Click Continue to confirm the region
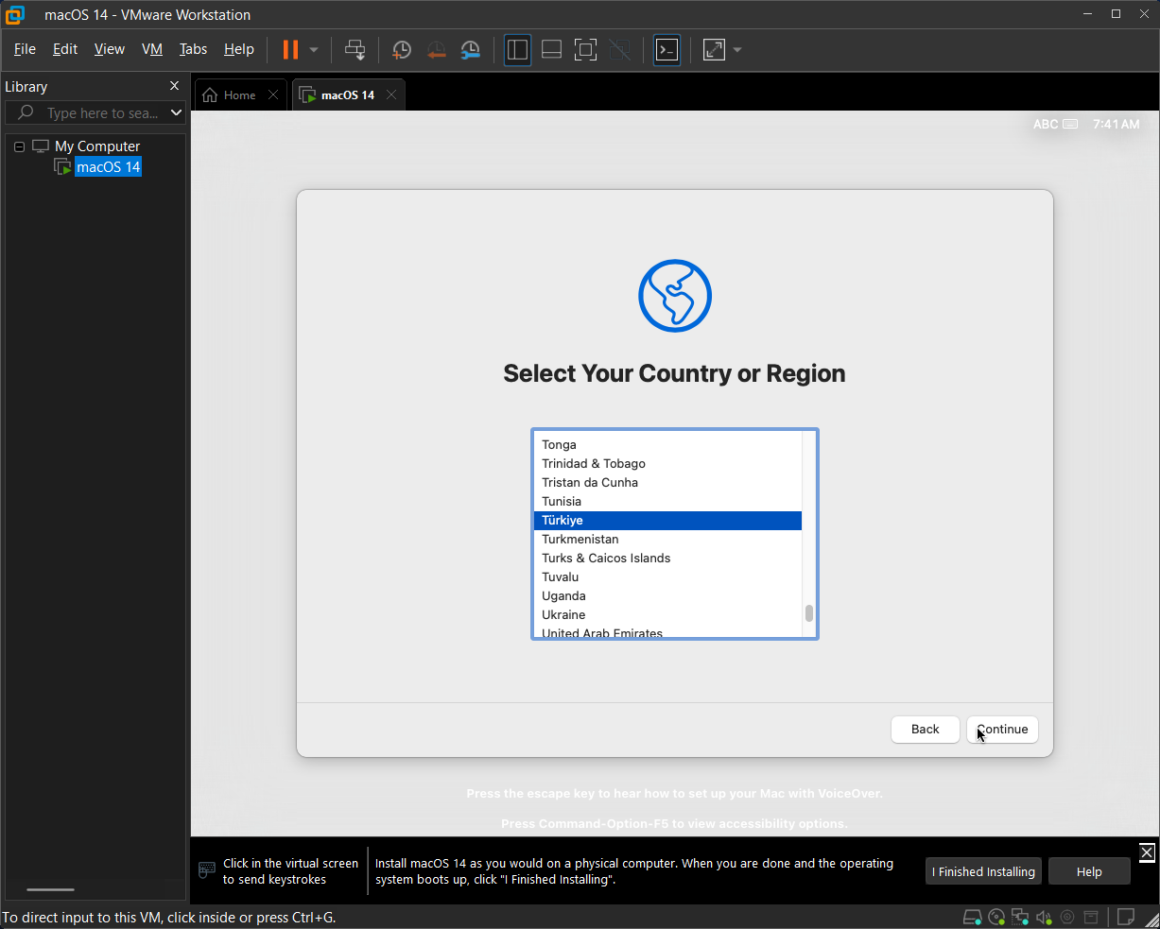 (x=1002, y=729)
